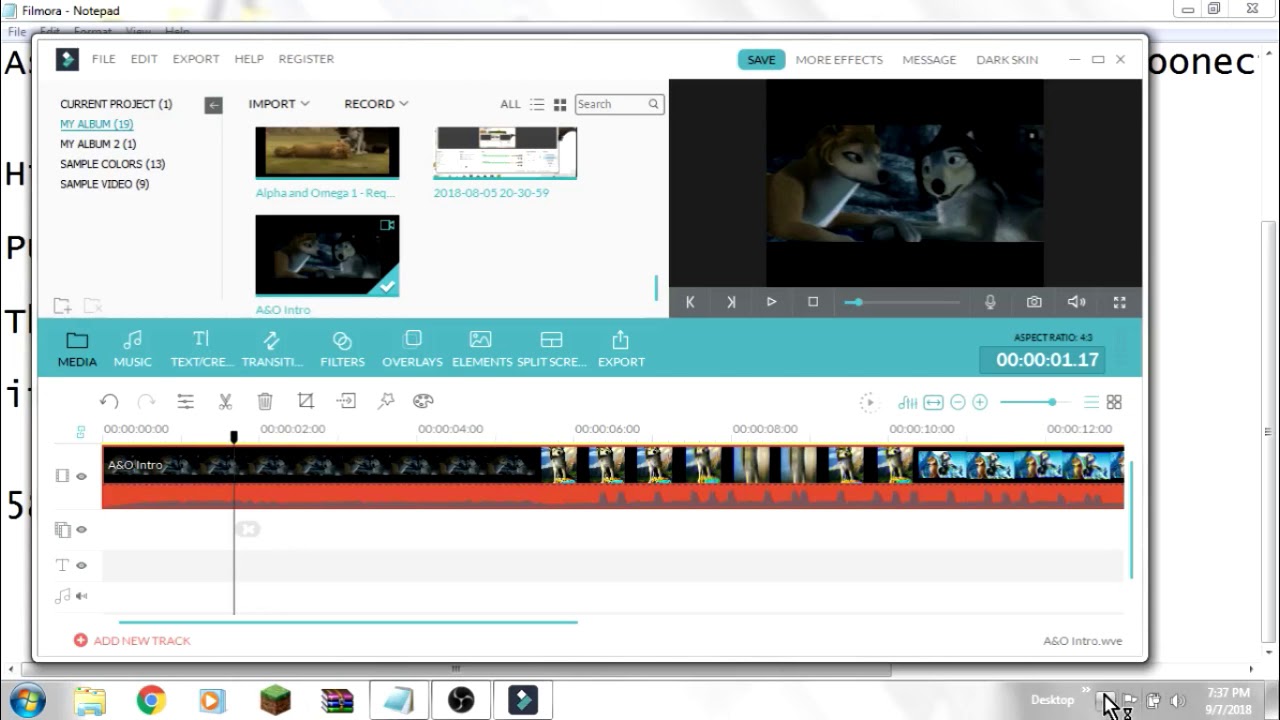The width and height of the screenshot is (1280, 720).
Task: Select the crop tool icon
Action: (x=306, y=401)
